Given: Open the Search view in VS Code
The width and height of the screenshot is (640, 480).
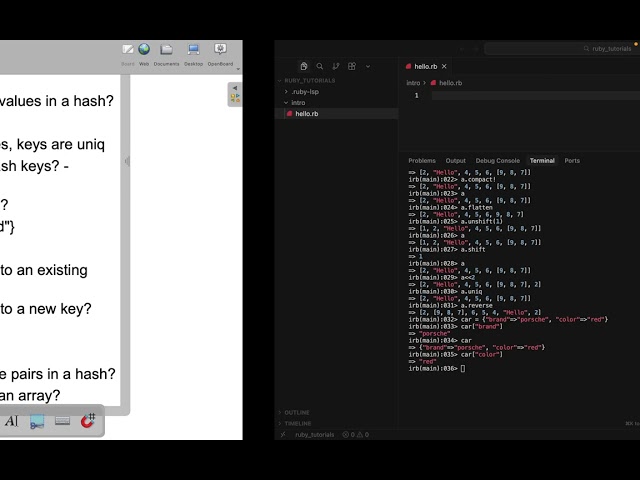Looking at the screenshot, I should [320, 66].
